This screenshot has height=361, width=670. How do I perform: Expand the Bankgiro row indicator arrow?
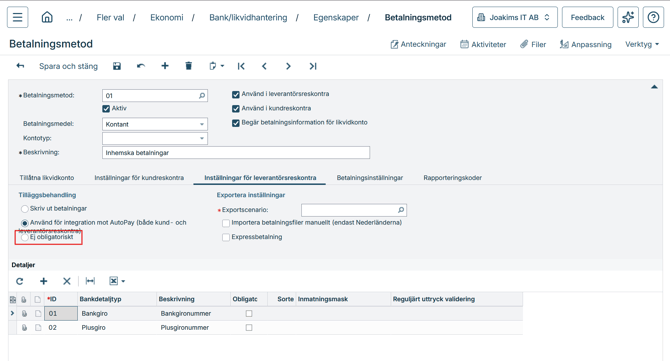tap(12, 314)
